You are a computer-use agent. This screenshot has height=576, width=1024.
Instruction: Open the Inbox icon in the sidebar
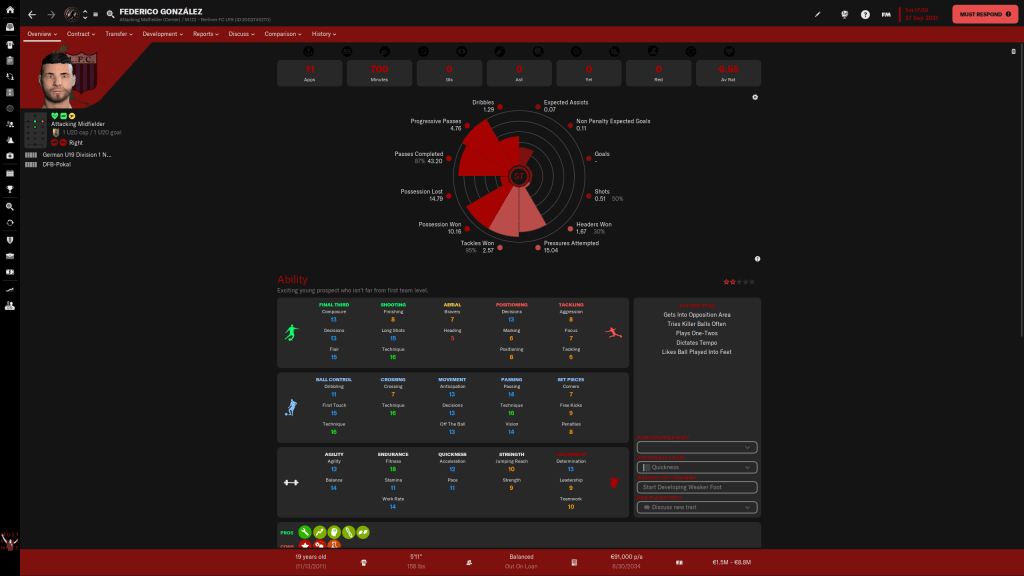(x=9, y=28)
